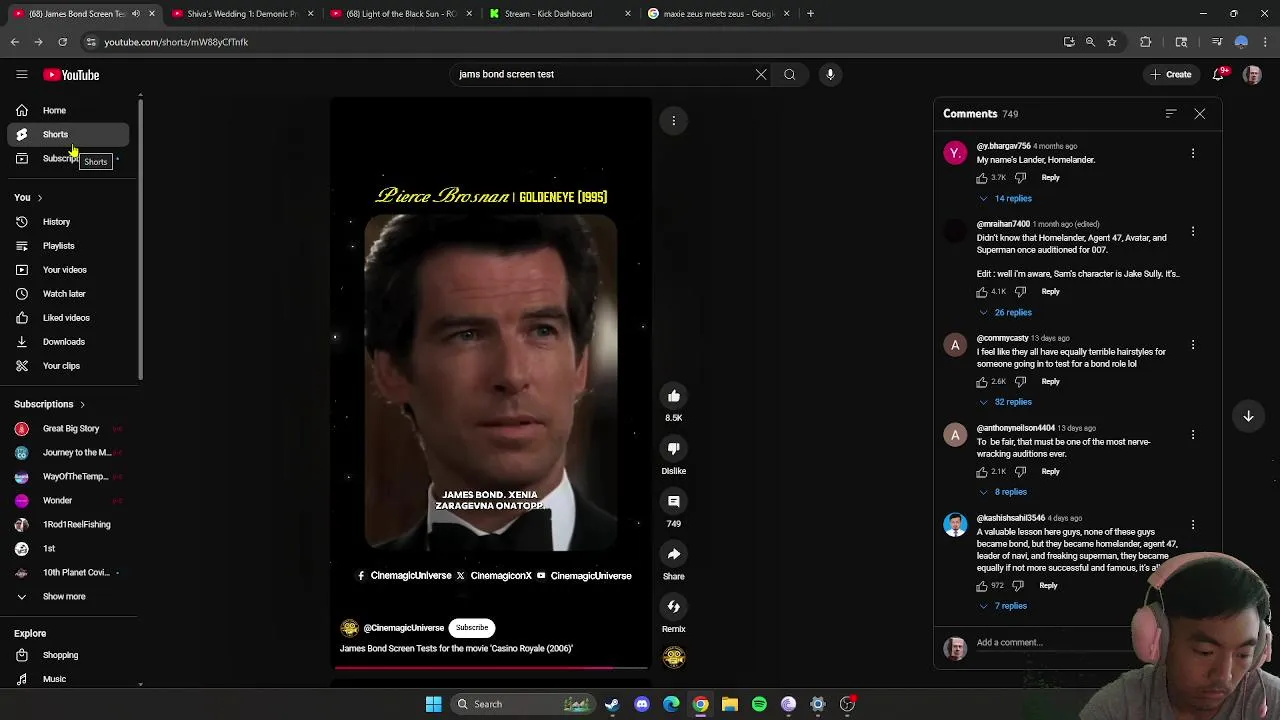
Task: Expand 8 replies under anthonymeilson4404 comment
Action: 1003,492
